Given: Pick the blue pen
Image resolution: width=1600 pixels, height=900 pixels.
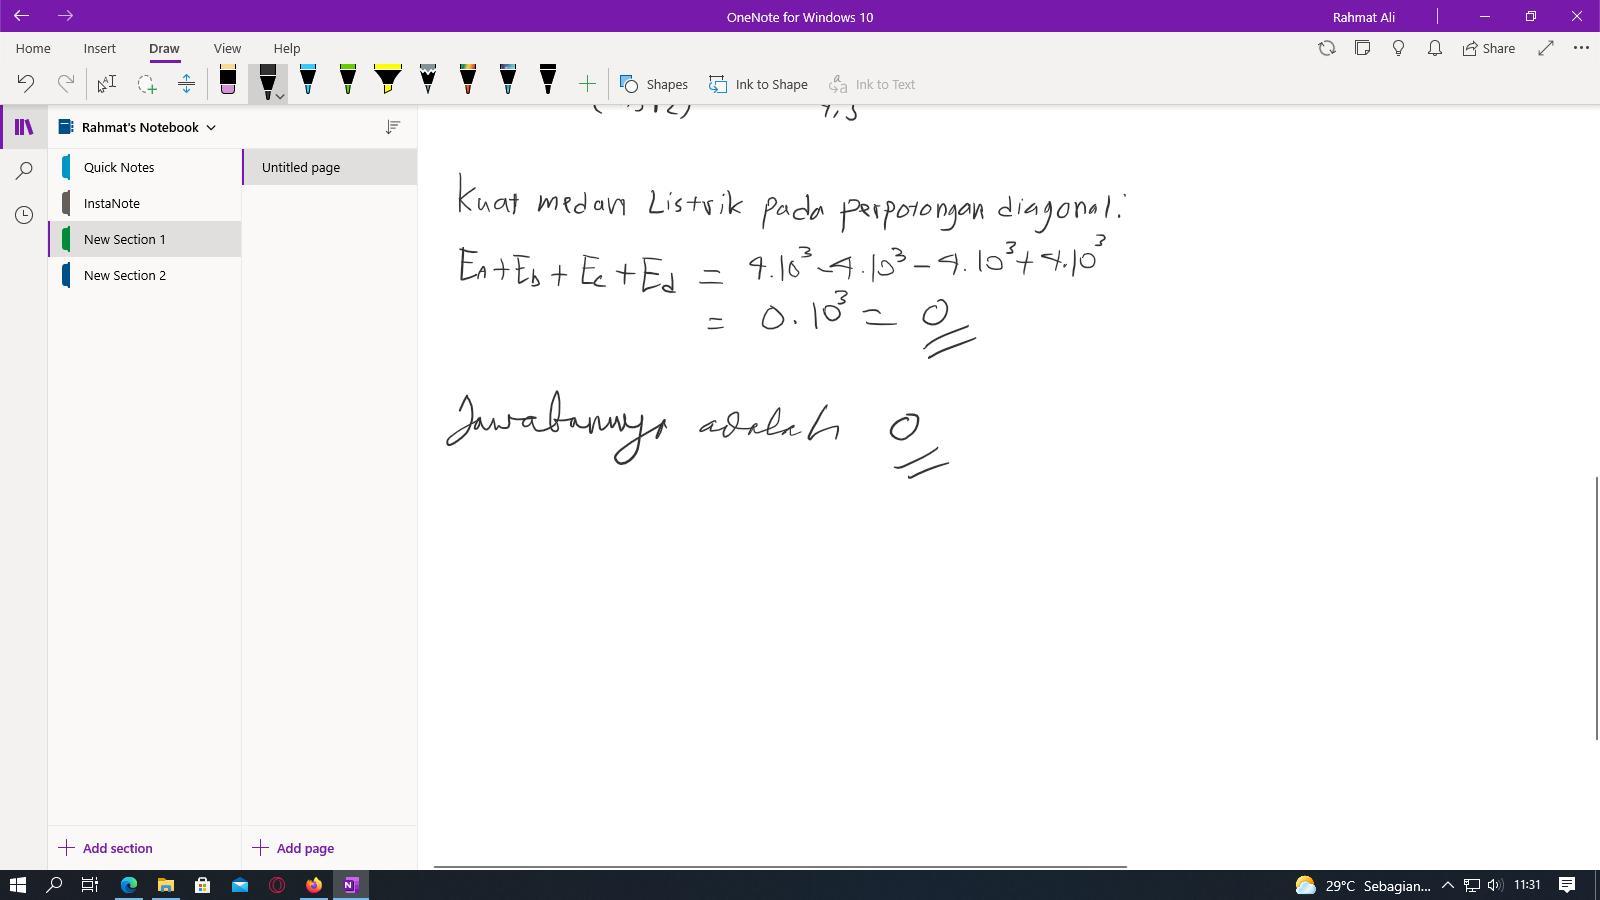Looking at the screenshot, I should [x=308, y=80].
